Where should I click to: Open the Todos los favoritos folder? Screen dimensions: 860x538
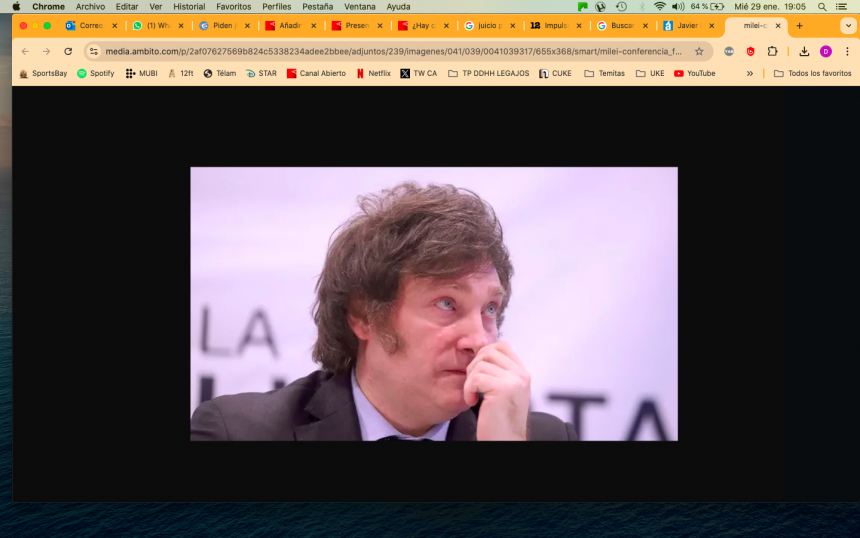812,73
